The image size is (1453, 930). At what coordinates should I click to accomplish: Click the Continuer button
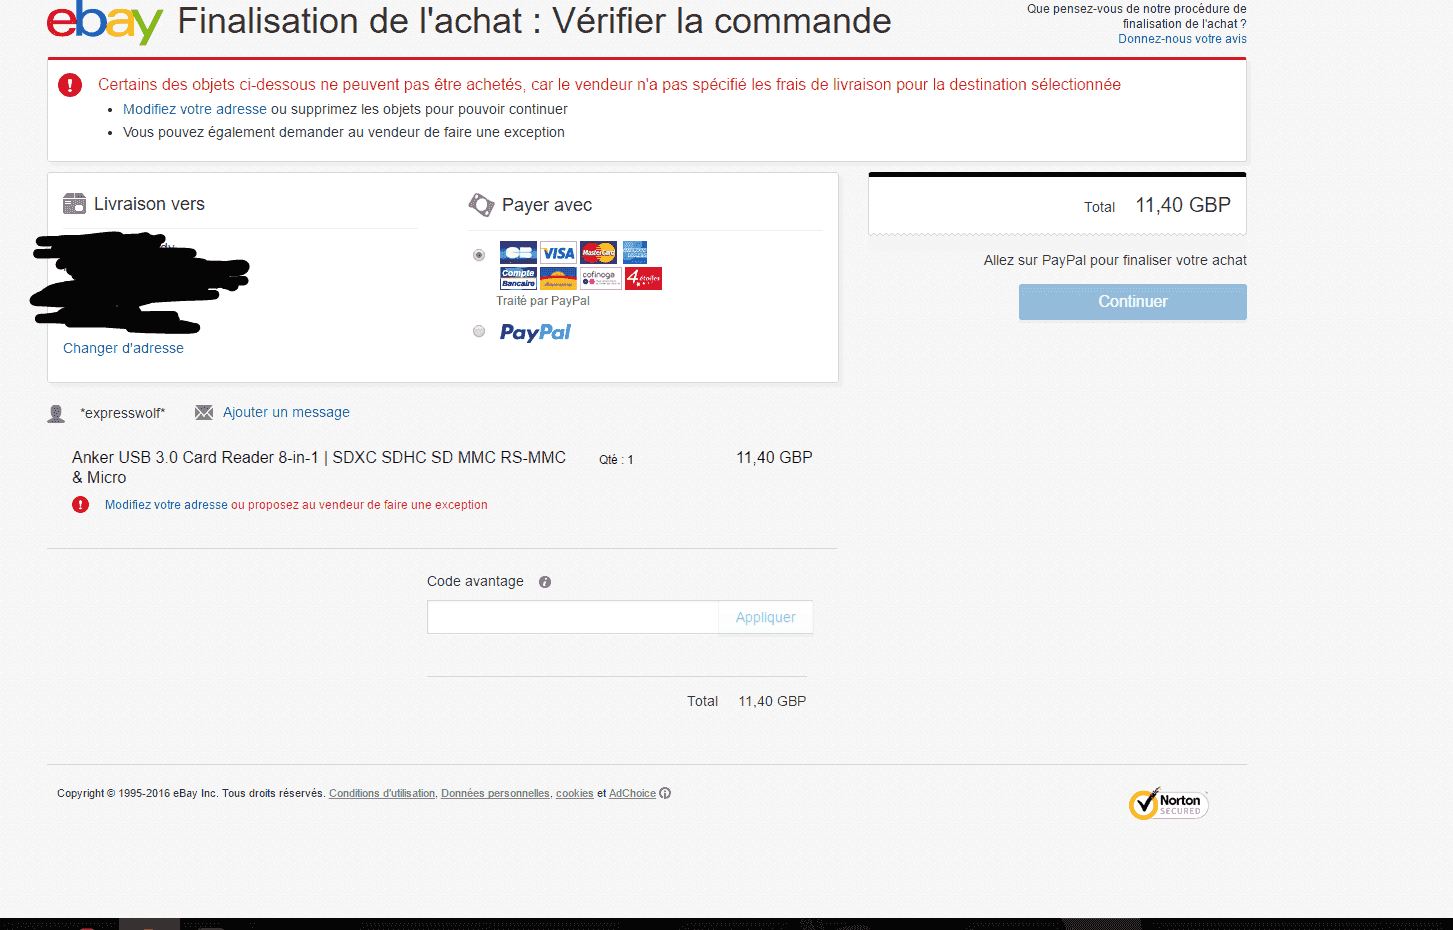pyautogui.click(x=1133, y=302)
